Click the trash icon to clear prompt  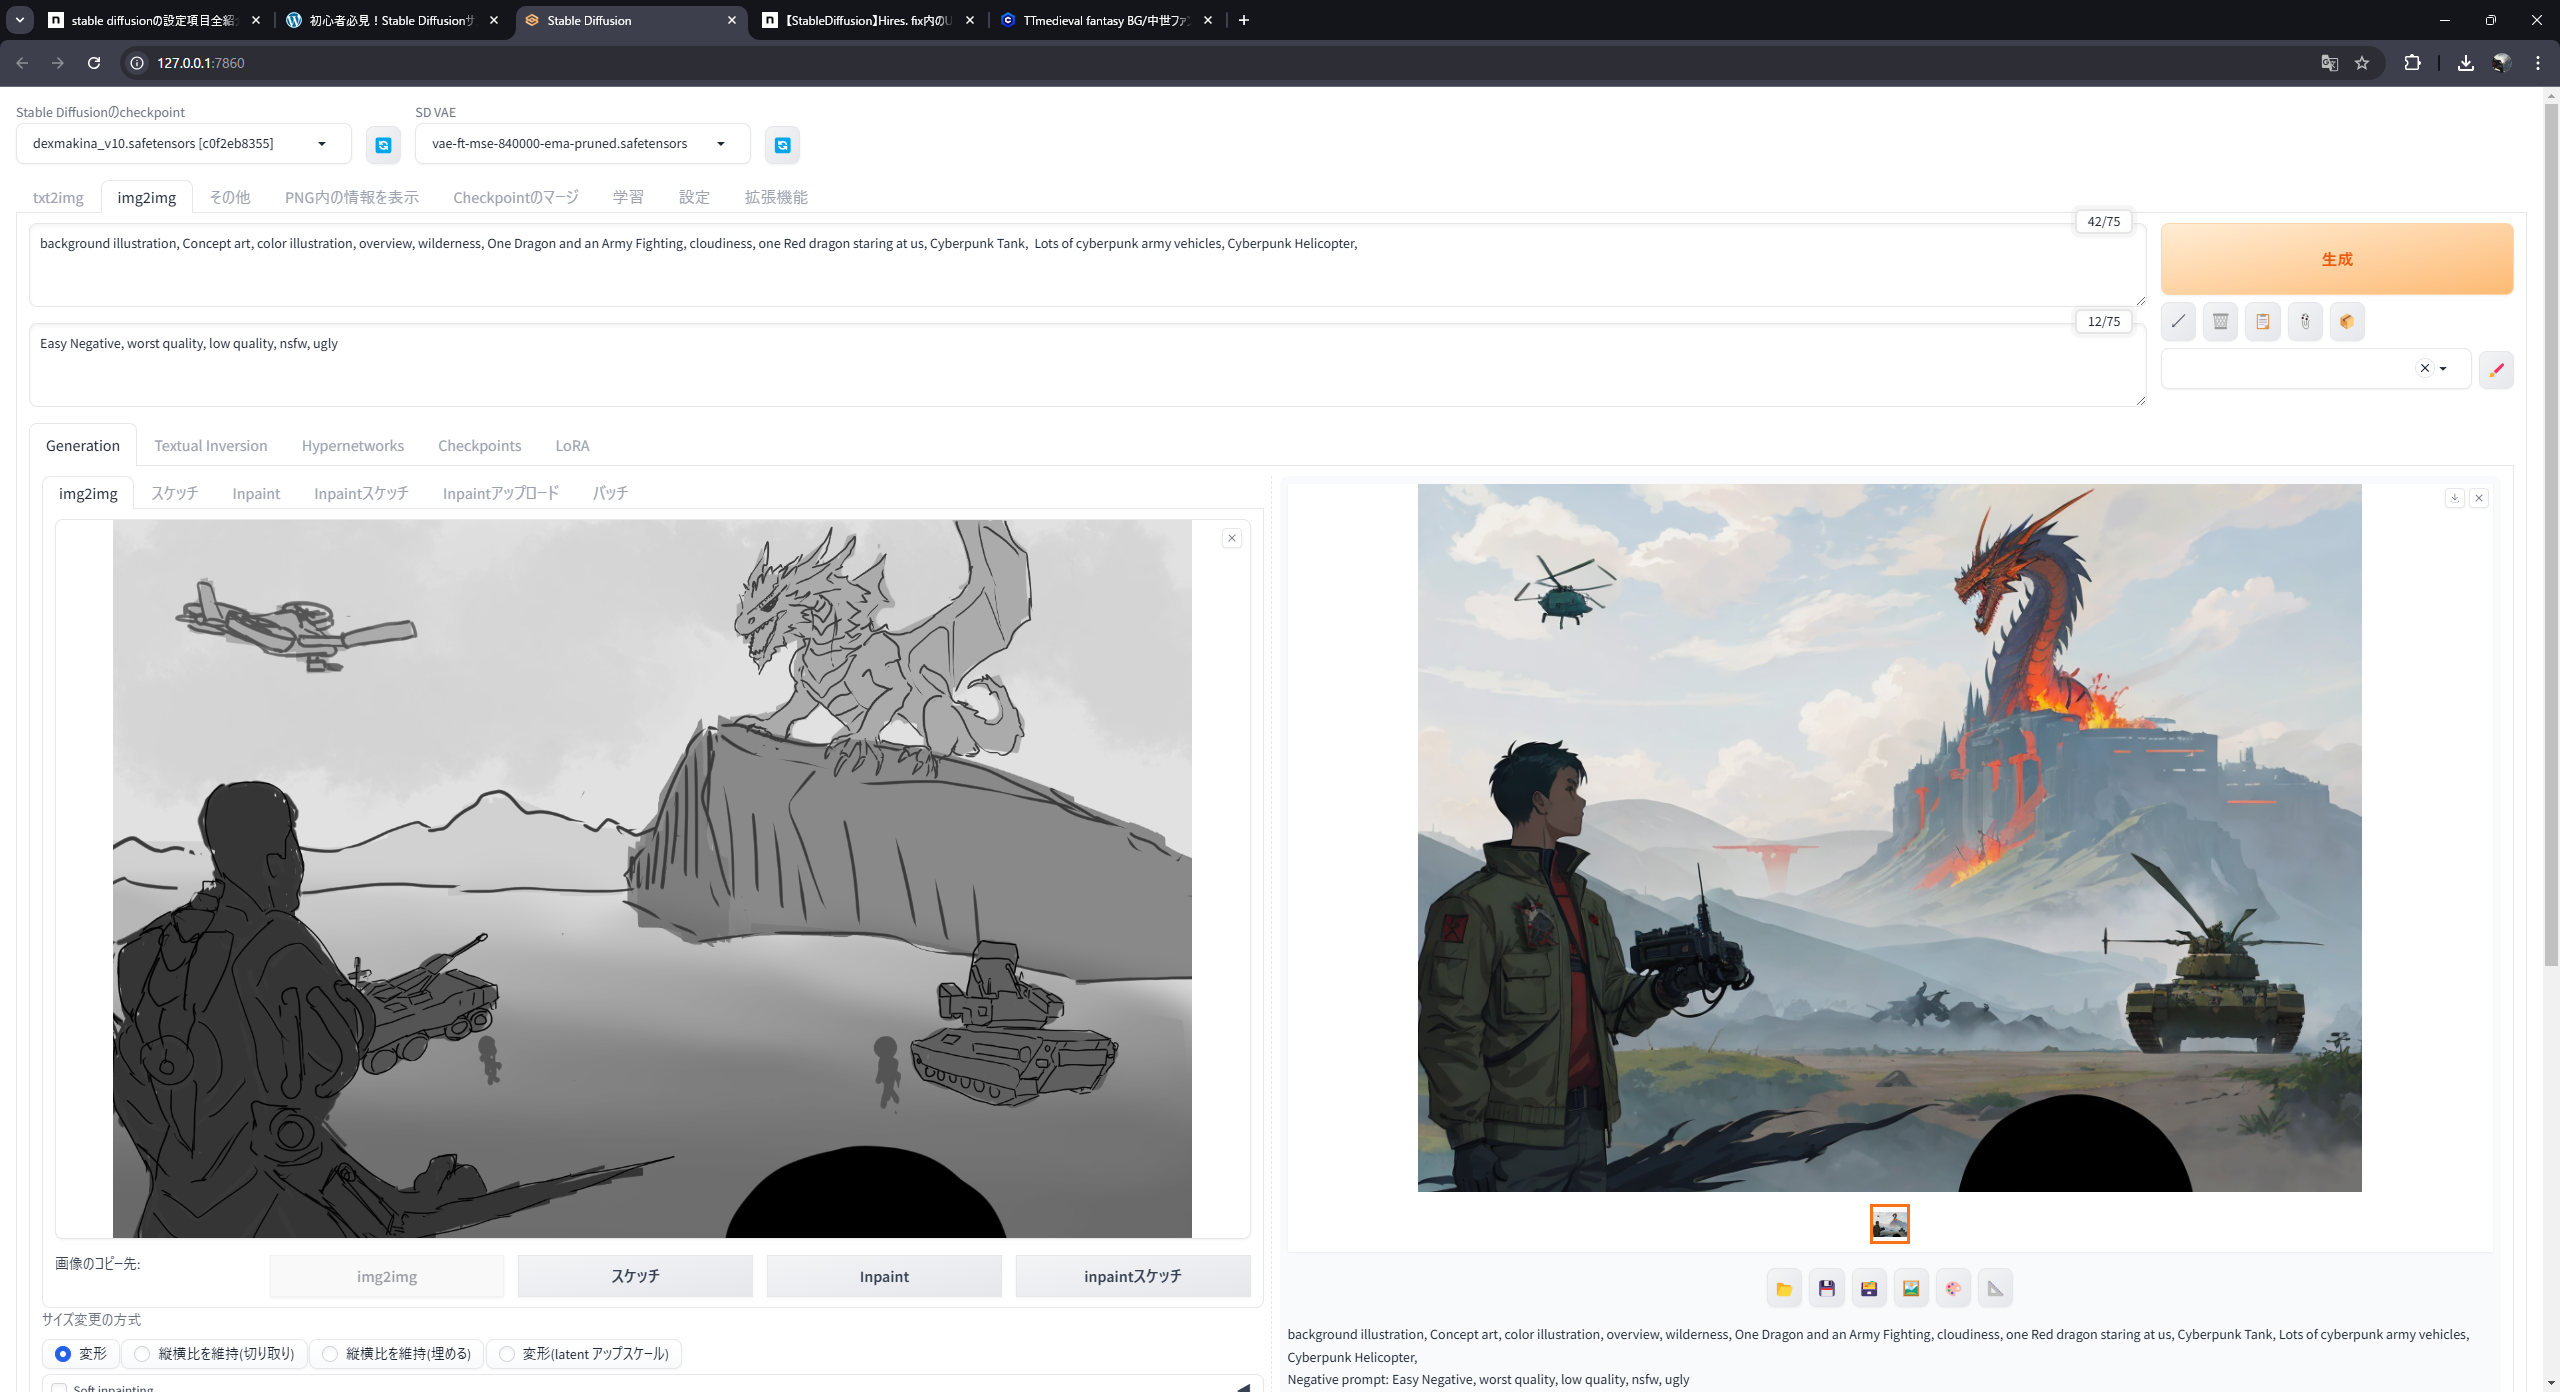point(2220,322)
